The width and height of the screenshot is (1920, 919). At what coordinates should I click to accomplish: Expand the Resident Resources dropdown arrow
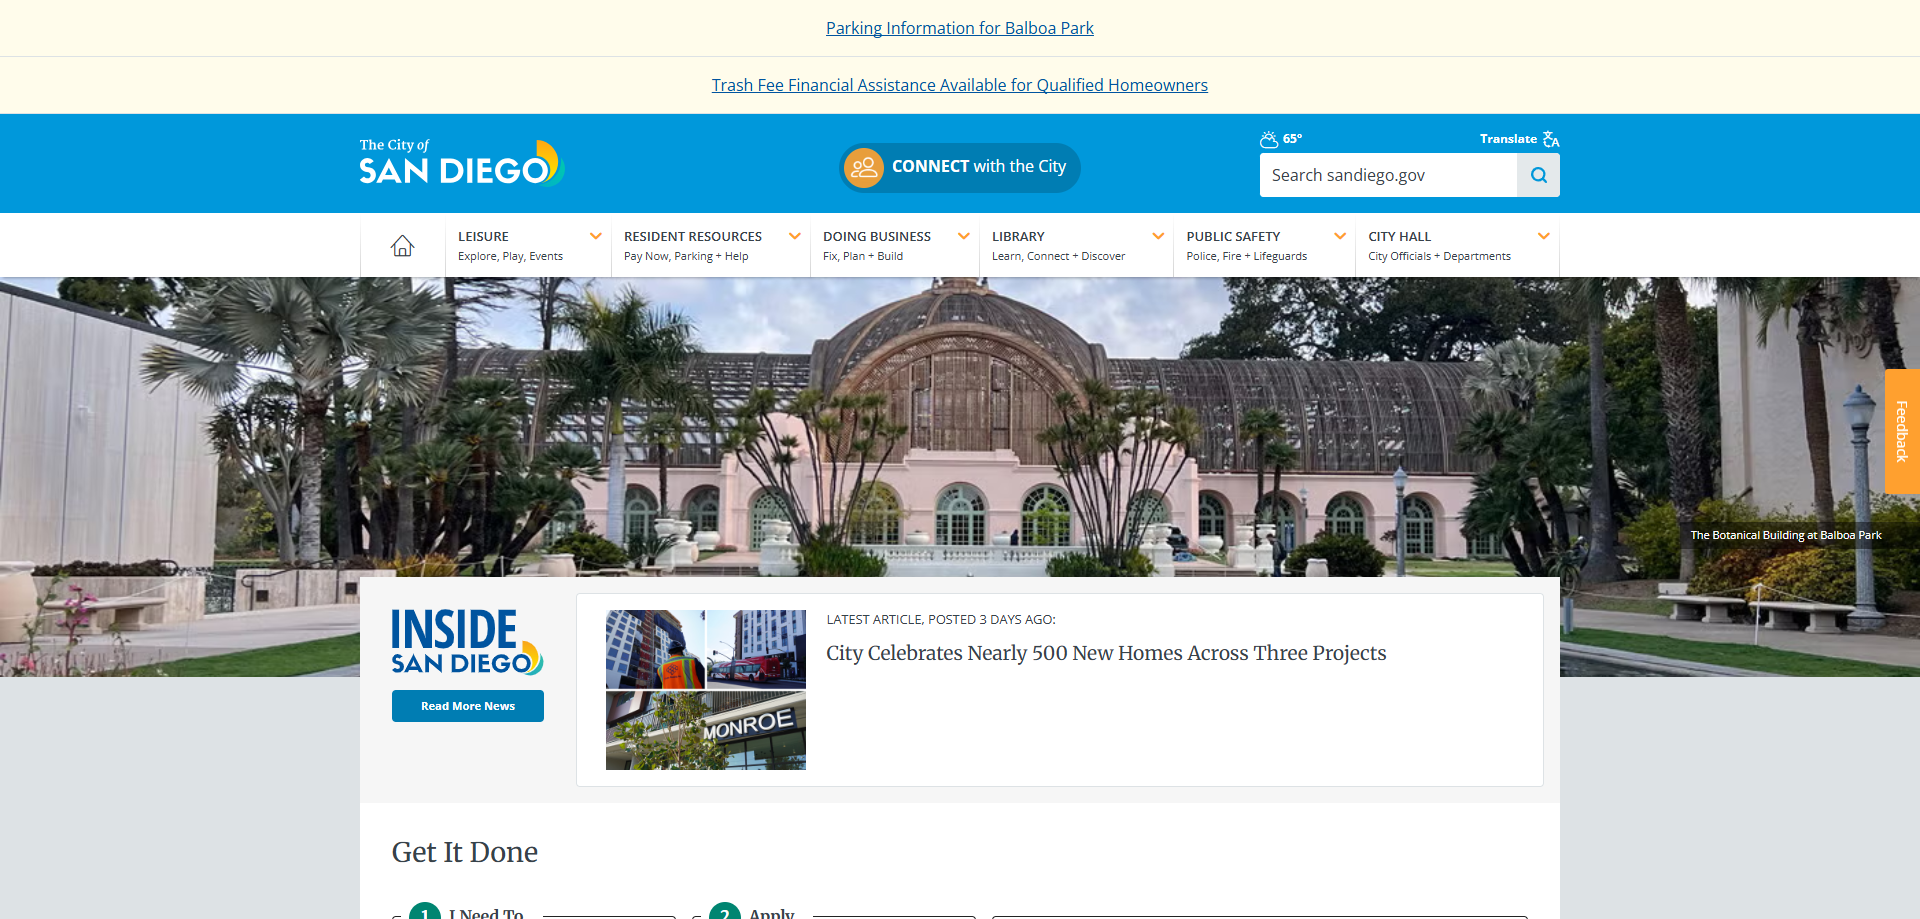point(795,237)
